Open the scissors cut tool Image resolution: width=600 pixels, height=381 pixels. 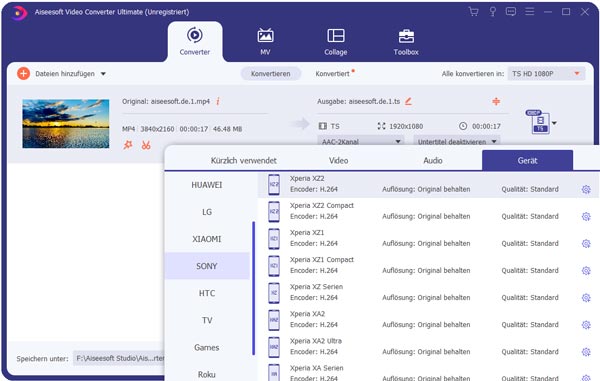(146, 145)
